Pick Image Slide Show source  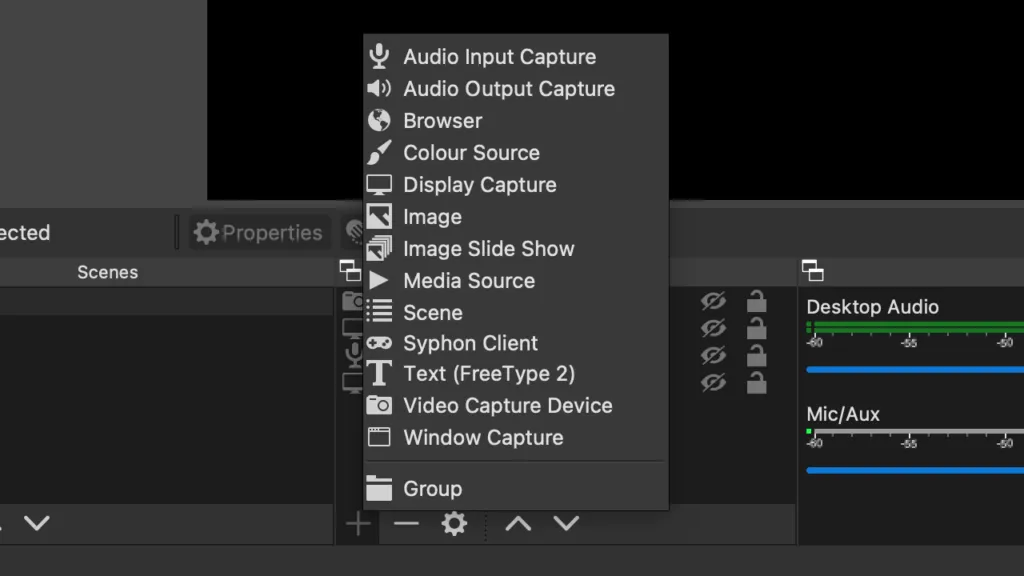coord(516,249)
